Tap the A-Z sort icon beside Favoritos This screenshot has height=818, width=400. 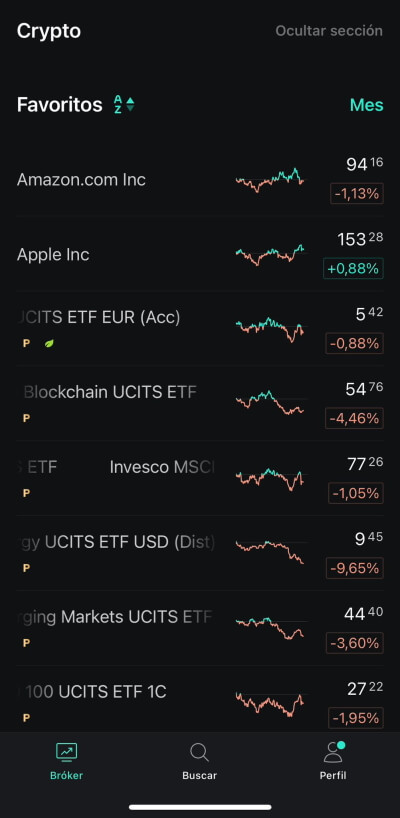124,104
